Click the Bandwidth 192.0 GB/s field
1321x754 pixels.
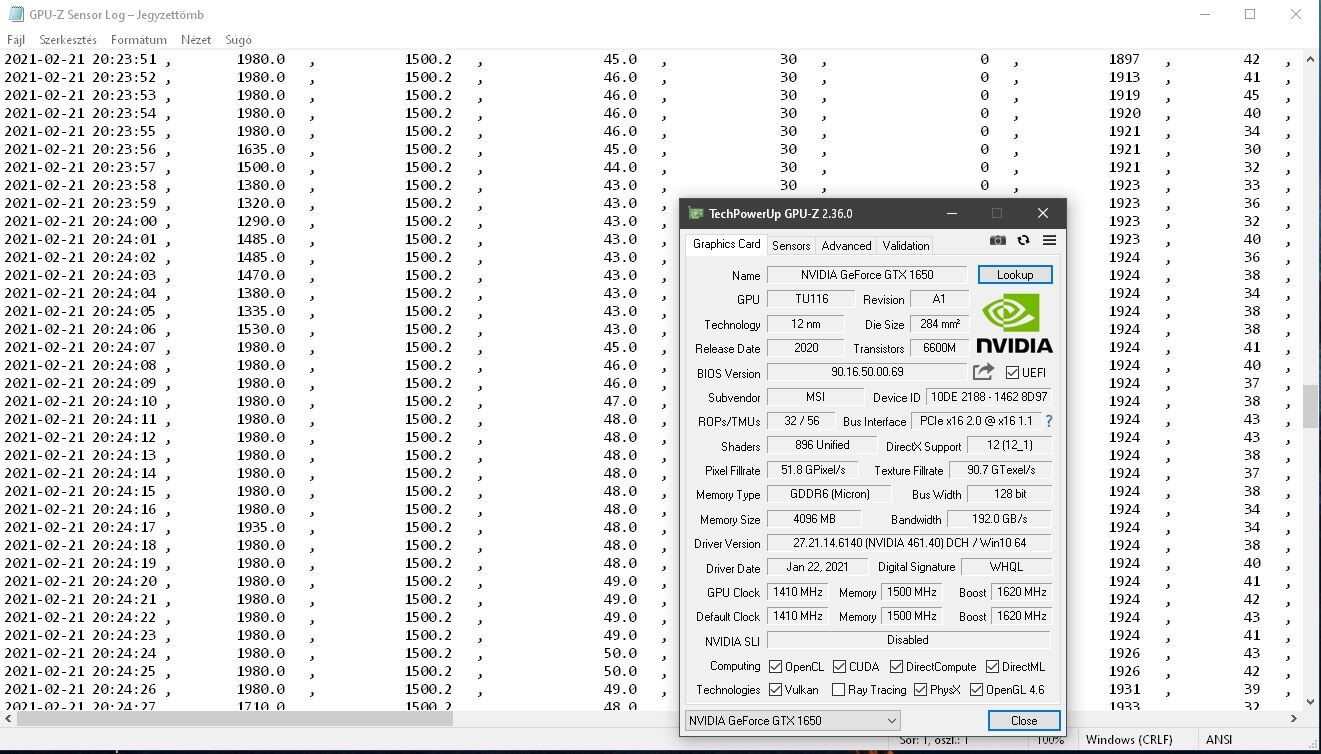[x=998, y=519]
